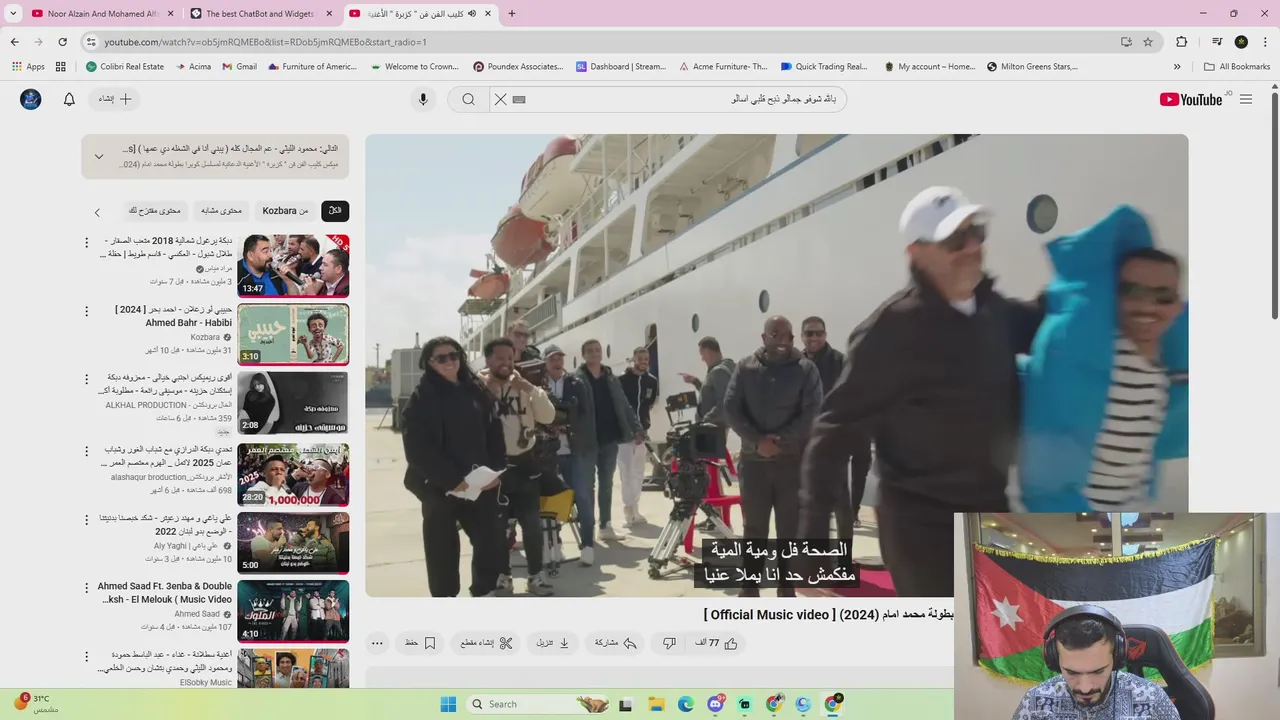Switch to 'The best ChatBot and Widgets' tab
The image size is (1280, 720).
[262, 13]
